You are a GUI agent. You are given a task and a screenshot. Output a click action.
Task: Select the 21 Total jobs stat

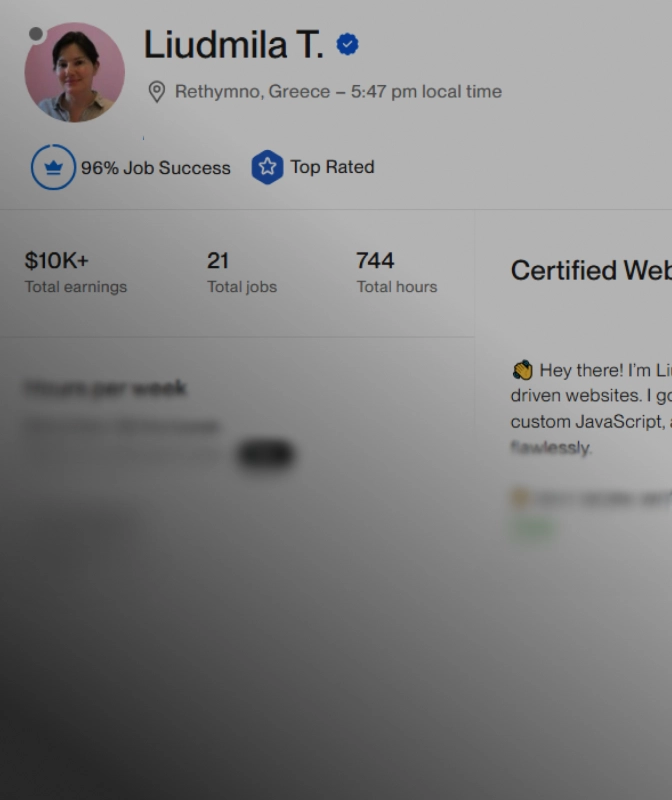[x=218, y=261]
